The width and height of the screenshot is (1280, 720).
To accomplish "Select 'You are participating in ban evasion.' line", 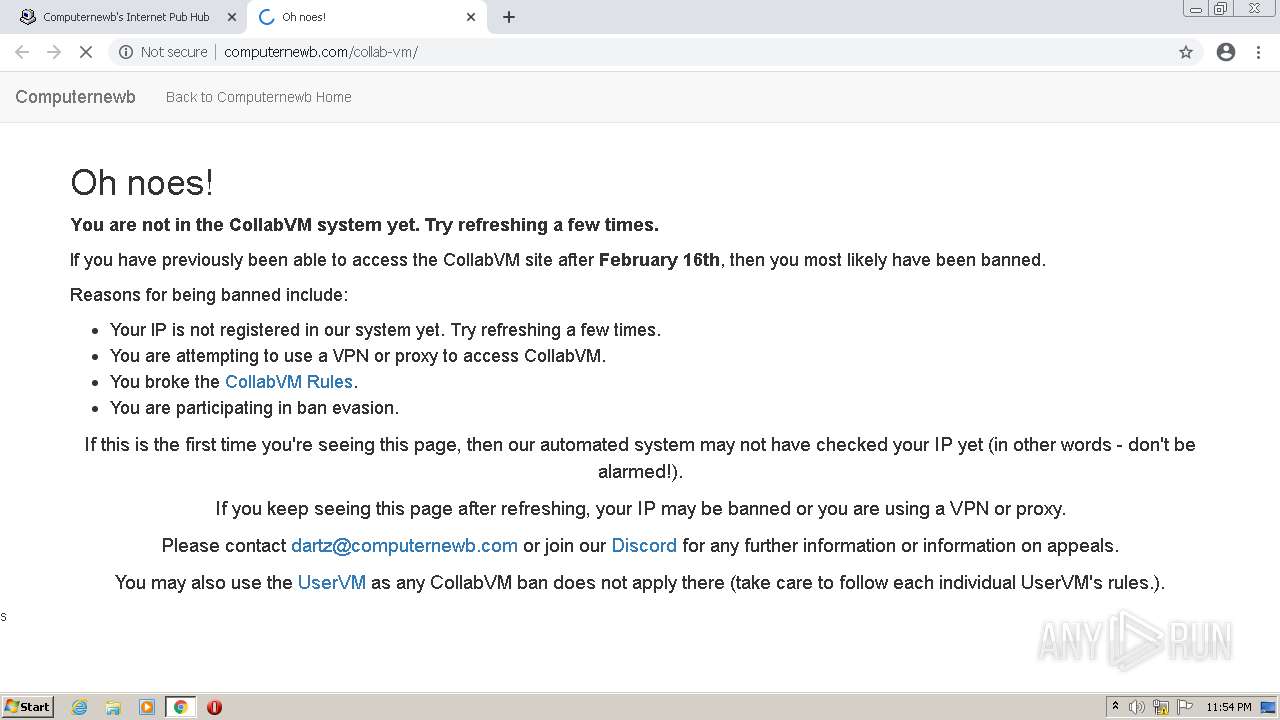I will (x=254, y=408).
